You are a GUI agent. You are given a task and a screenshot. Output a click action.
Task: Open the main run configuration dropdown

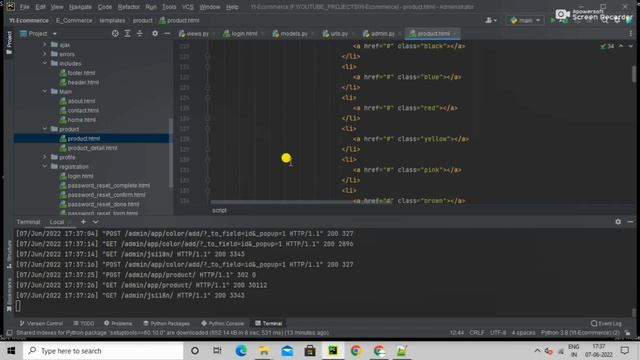(525, 20)
